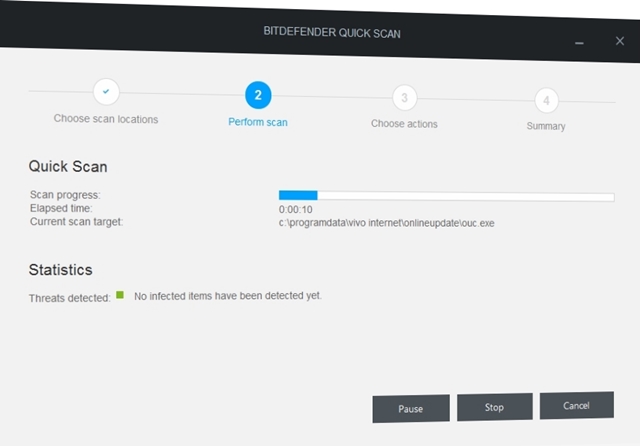Screen dimensions: 640x446
Task: Select step 4 circle icon
Action: pos(547,100)
